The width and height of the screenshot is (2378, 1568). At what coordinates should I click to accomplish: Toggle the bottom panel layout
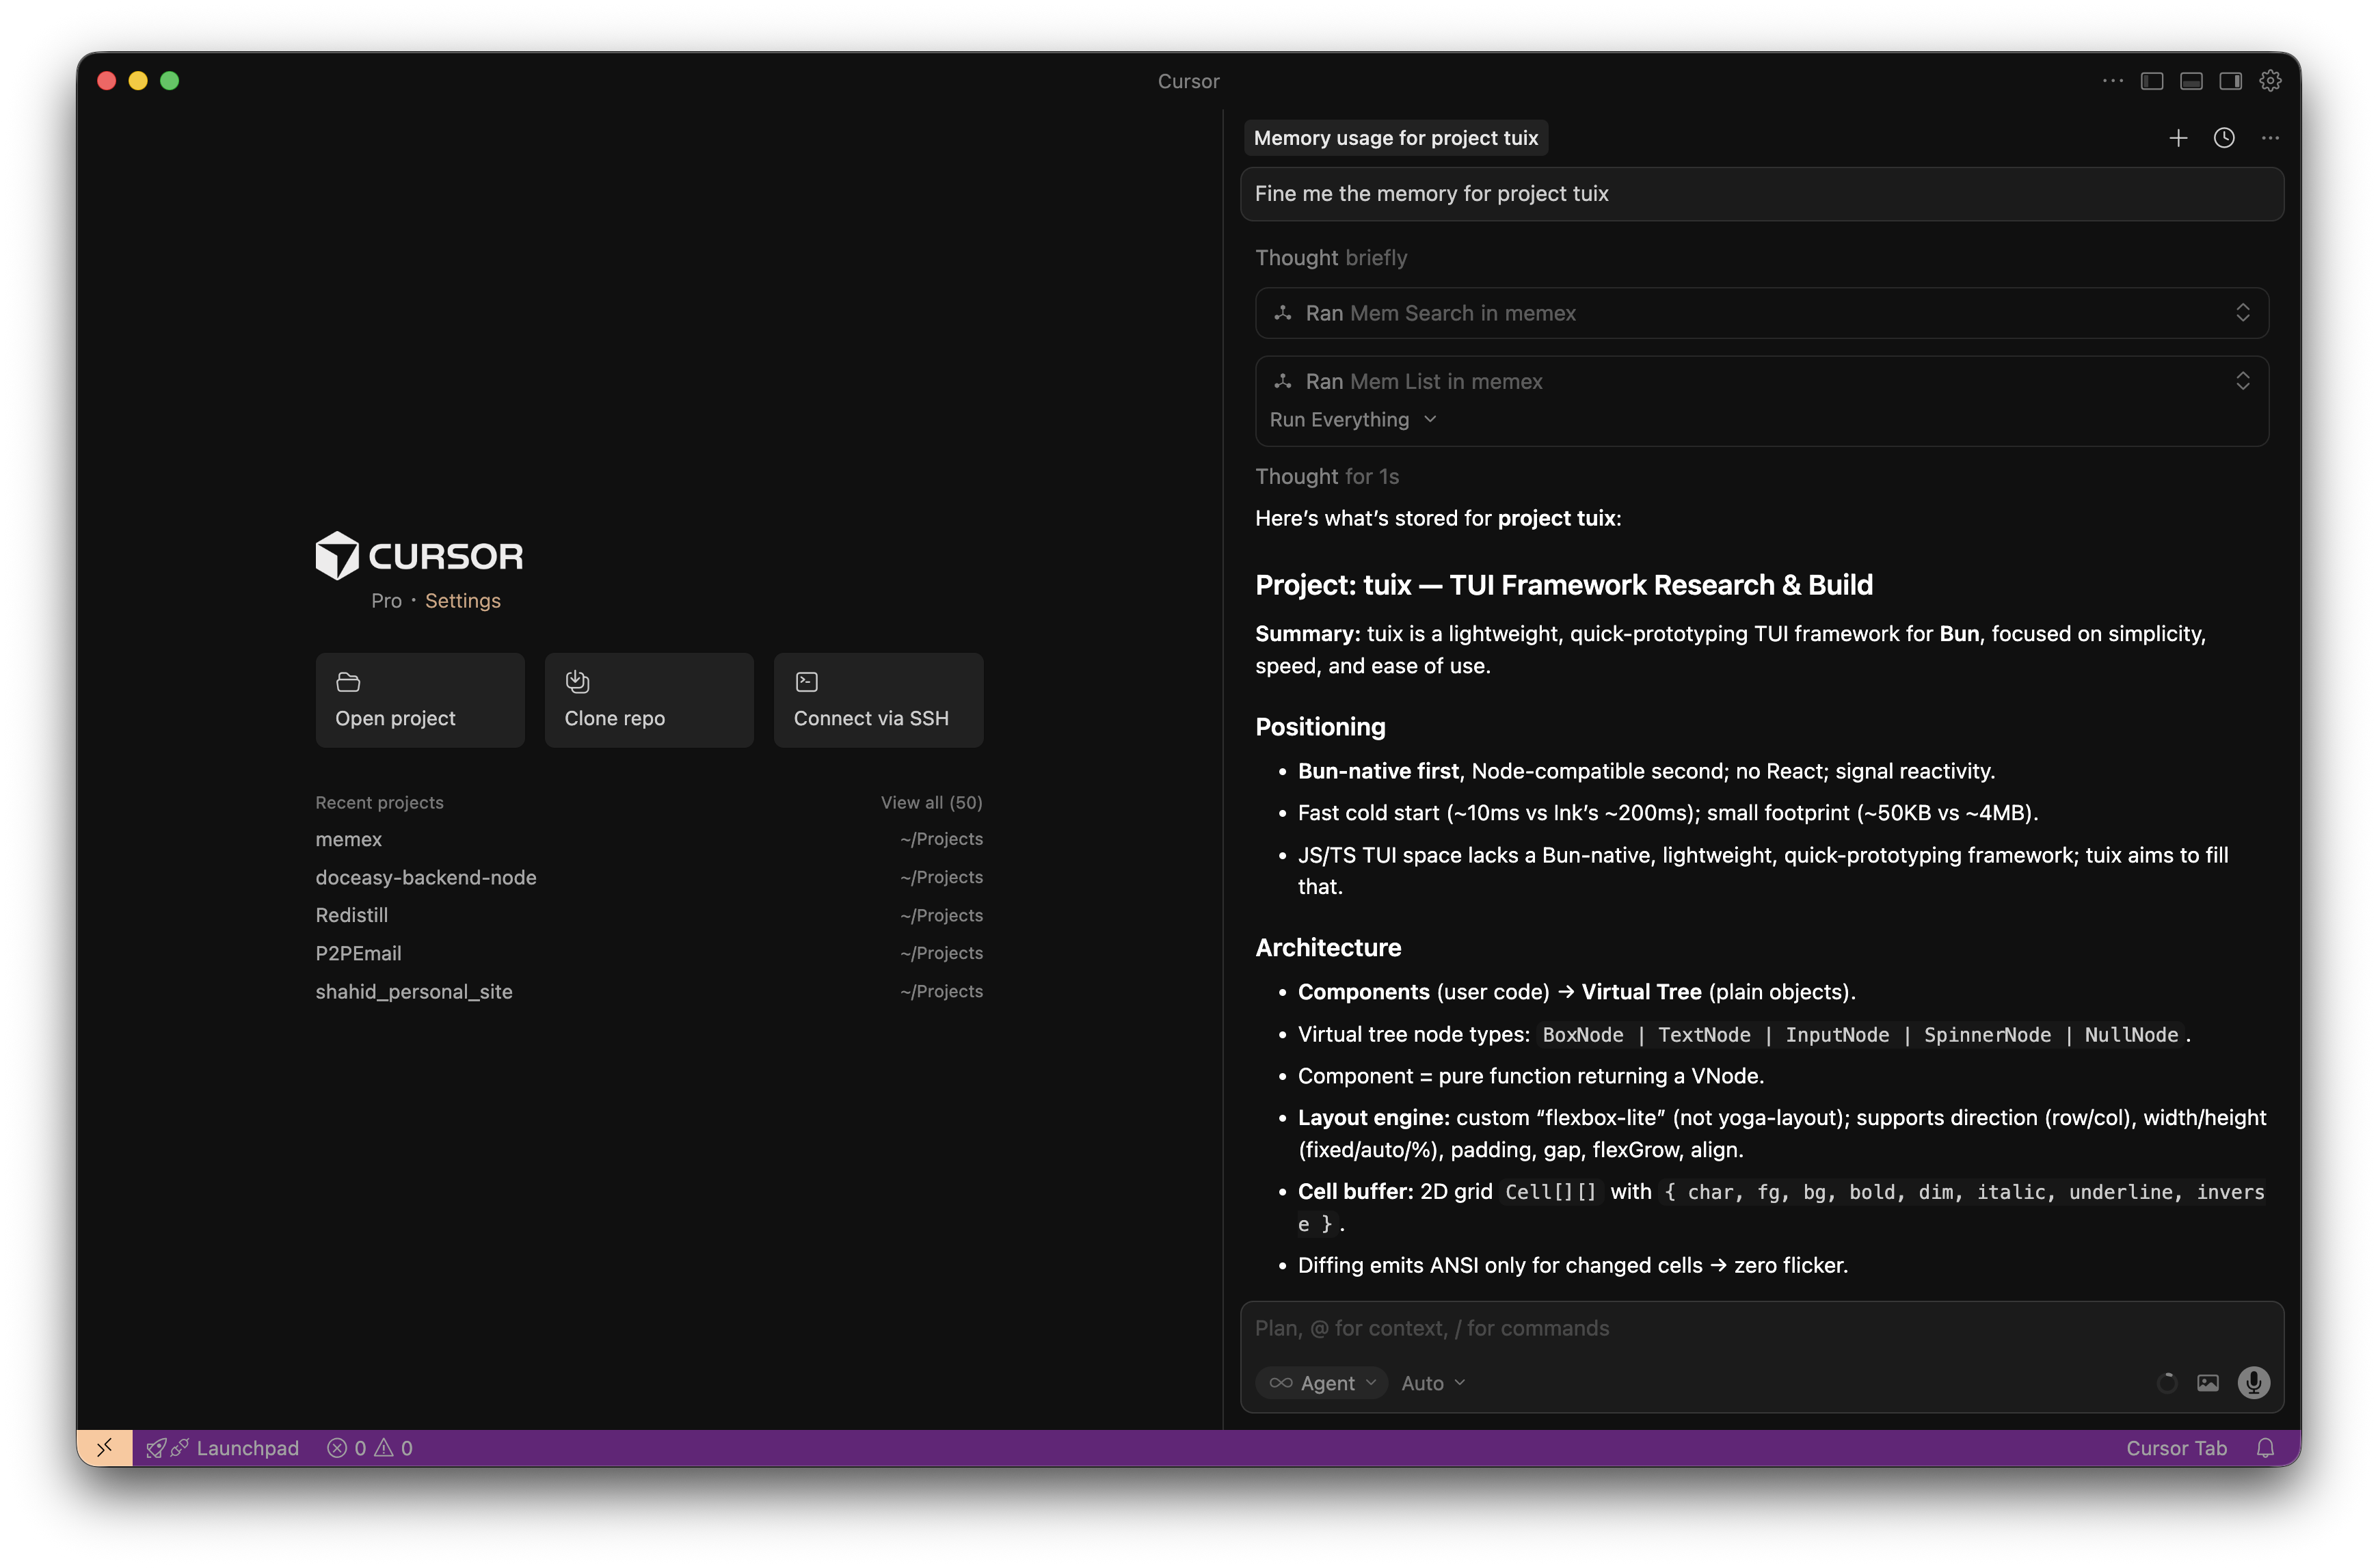[x=2191, y=81]
